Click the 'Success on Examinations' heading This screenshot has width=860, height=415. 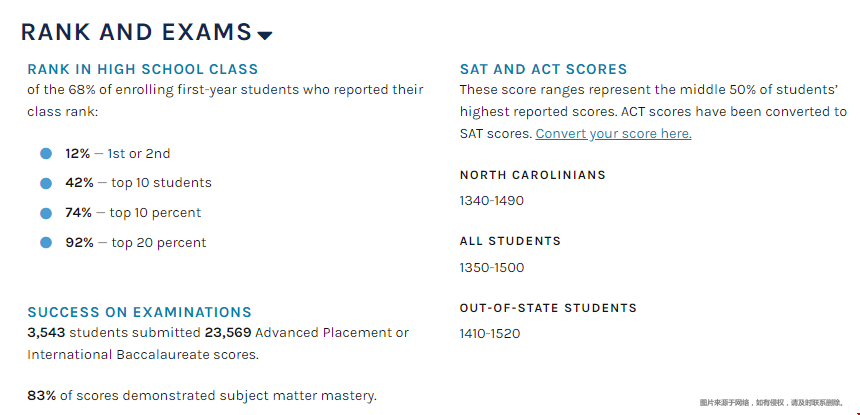tap(139, 312)
